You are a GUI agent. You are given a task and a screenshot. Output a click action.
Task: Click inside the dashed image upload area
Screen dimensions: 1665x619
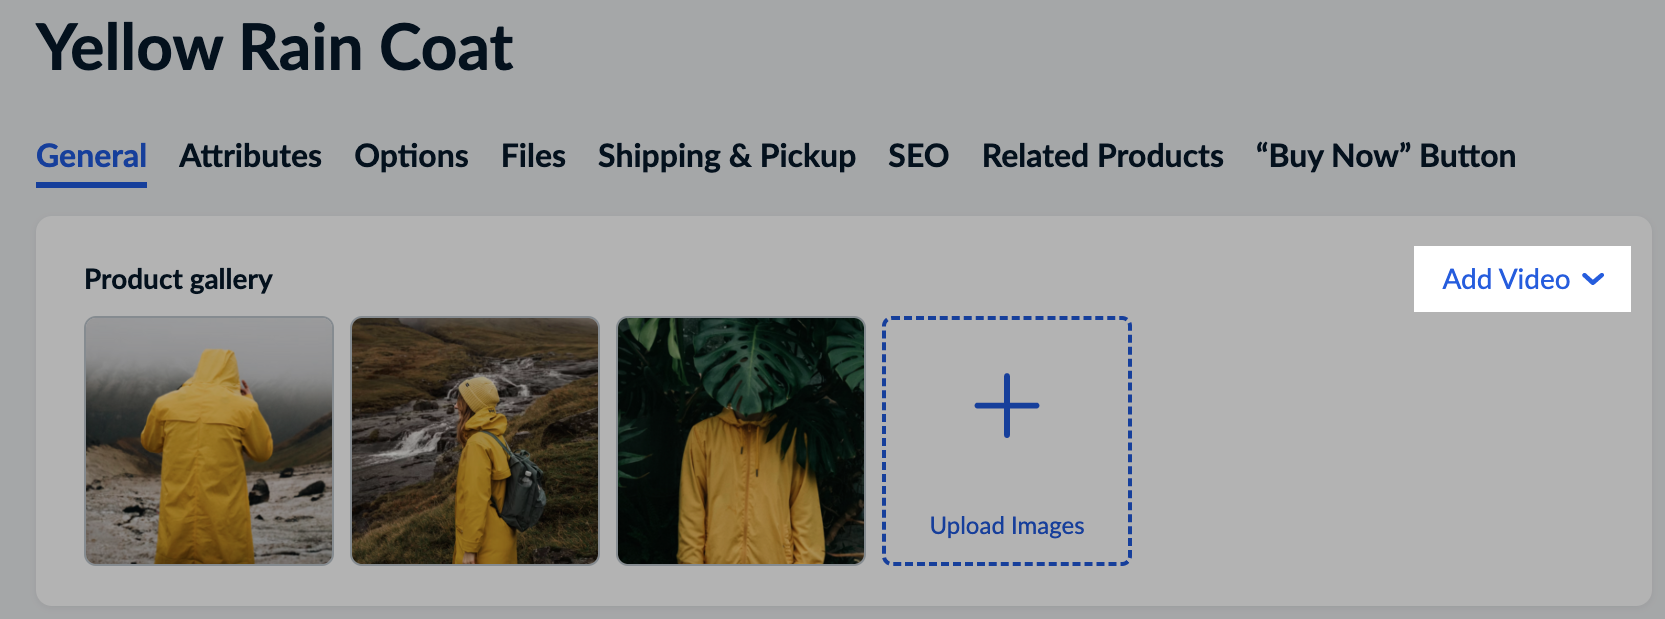[x=1006, y=441]
